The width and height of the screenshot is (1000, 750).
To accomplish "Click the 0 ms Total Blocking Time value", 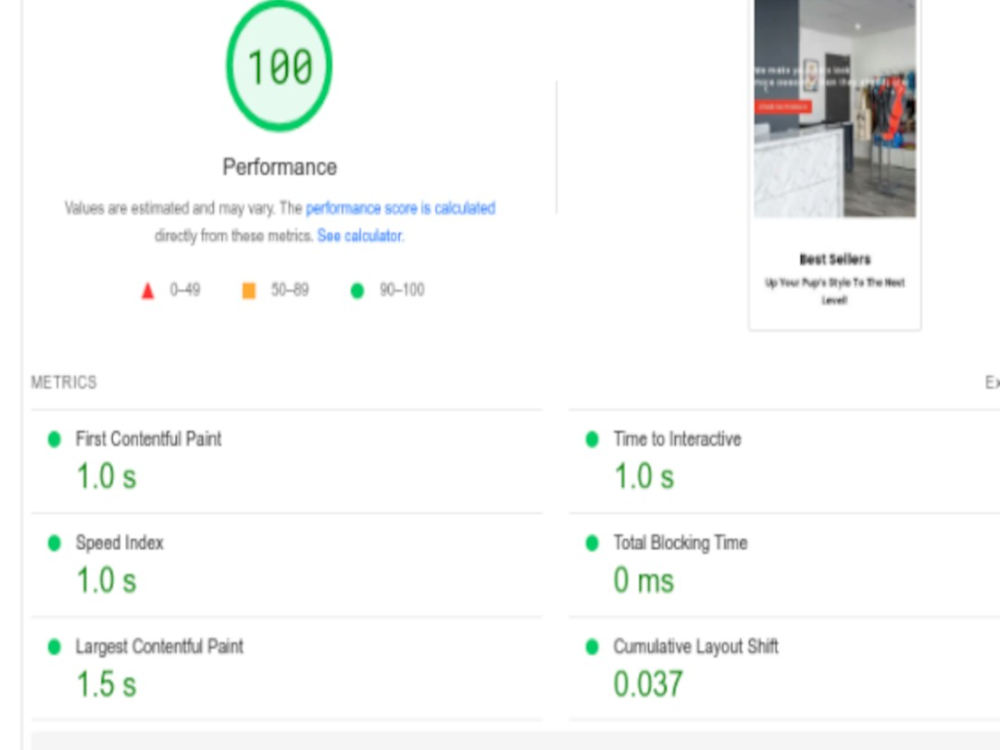I will click(643, 580).
